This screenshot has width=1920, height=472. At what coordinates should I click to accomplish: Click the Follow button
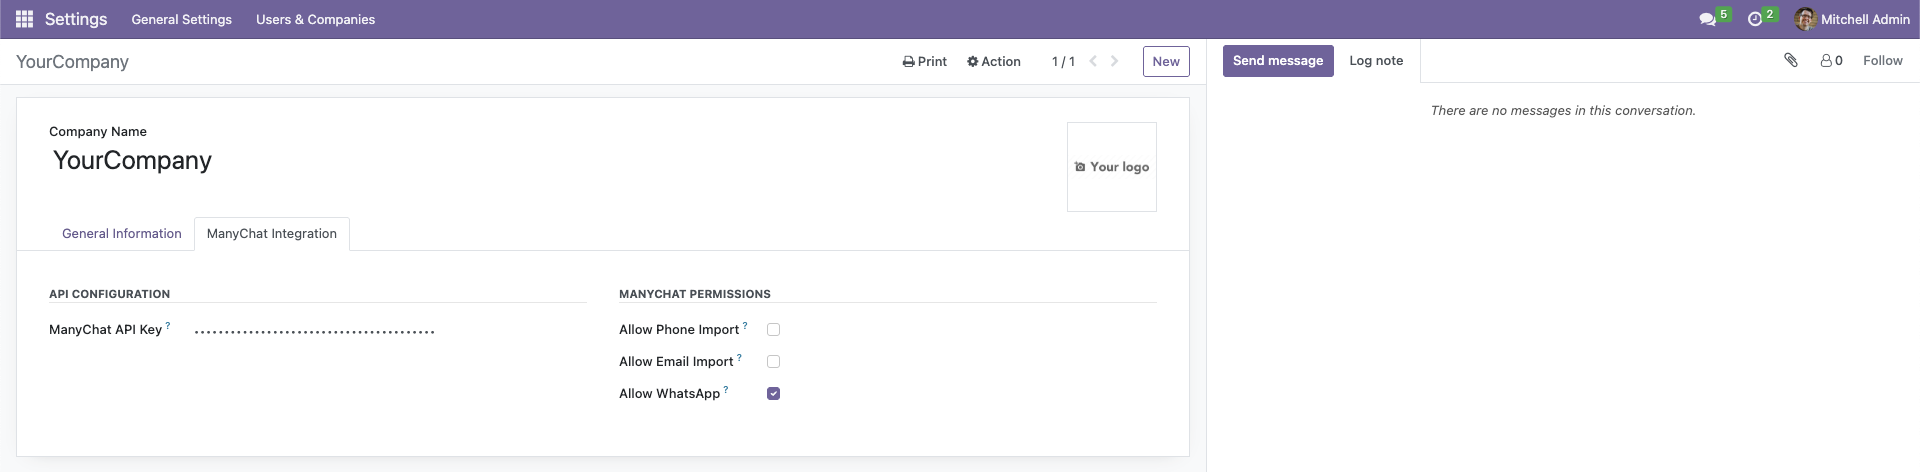[x=1882, y=61]
